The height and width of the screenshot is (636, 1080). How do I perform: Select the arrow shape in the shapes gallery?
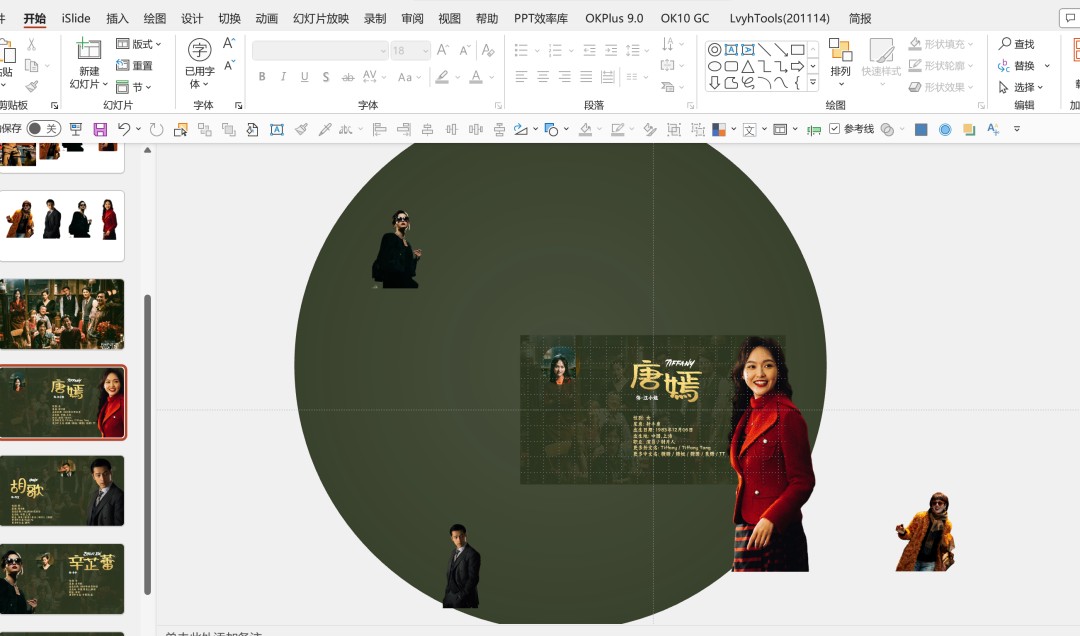[x=797, y=66]
